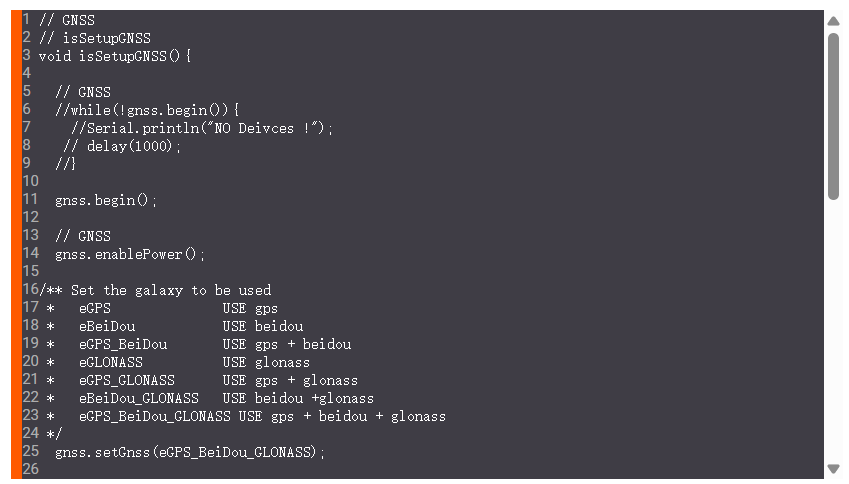Click the "void isSetupGNSS(){" function declaration
This screenshot has height=484, width=849.
[114, 56]
